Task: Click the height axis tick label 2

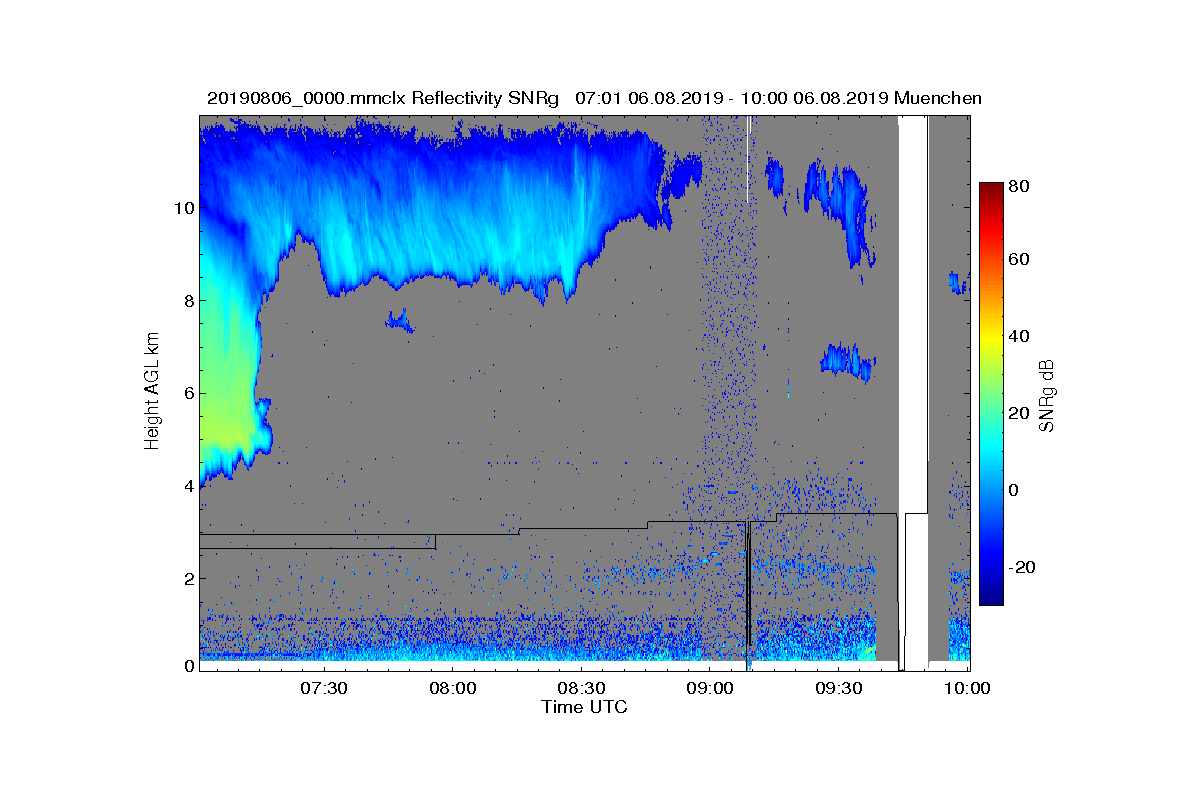Action: pyautogui.click(x=188, y=578)
